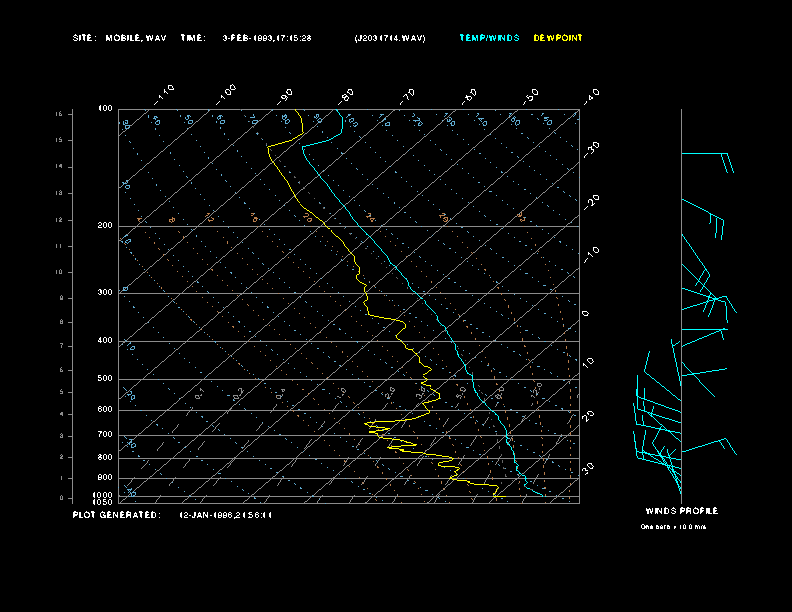792x612 pixels.
Task: Click the '12' height scale tick label
Action: click(x=59, y=220)
